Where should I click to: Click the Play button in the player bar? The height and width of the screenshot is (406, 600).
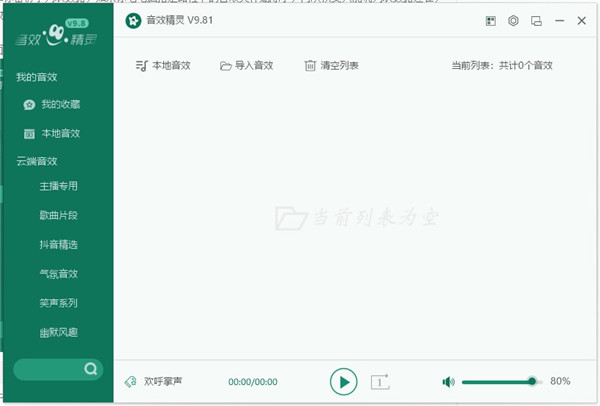(343, 381)
